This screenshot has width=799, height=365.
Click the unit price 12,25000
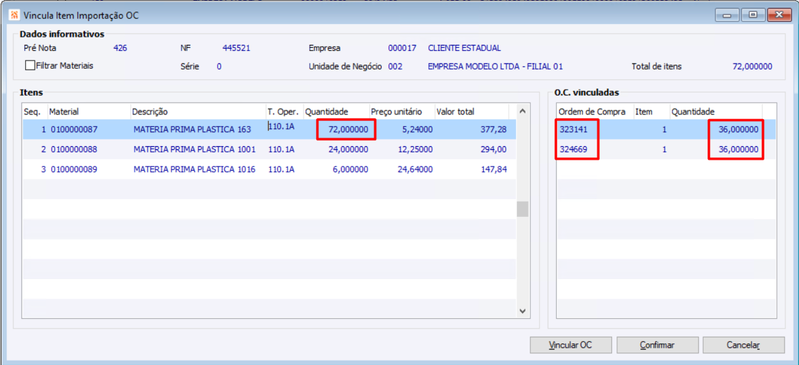click(414, 149)
